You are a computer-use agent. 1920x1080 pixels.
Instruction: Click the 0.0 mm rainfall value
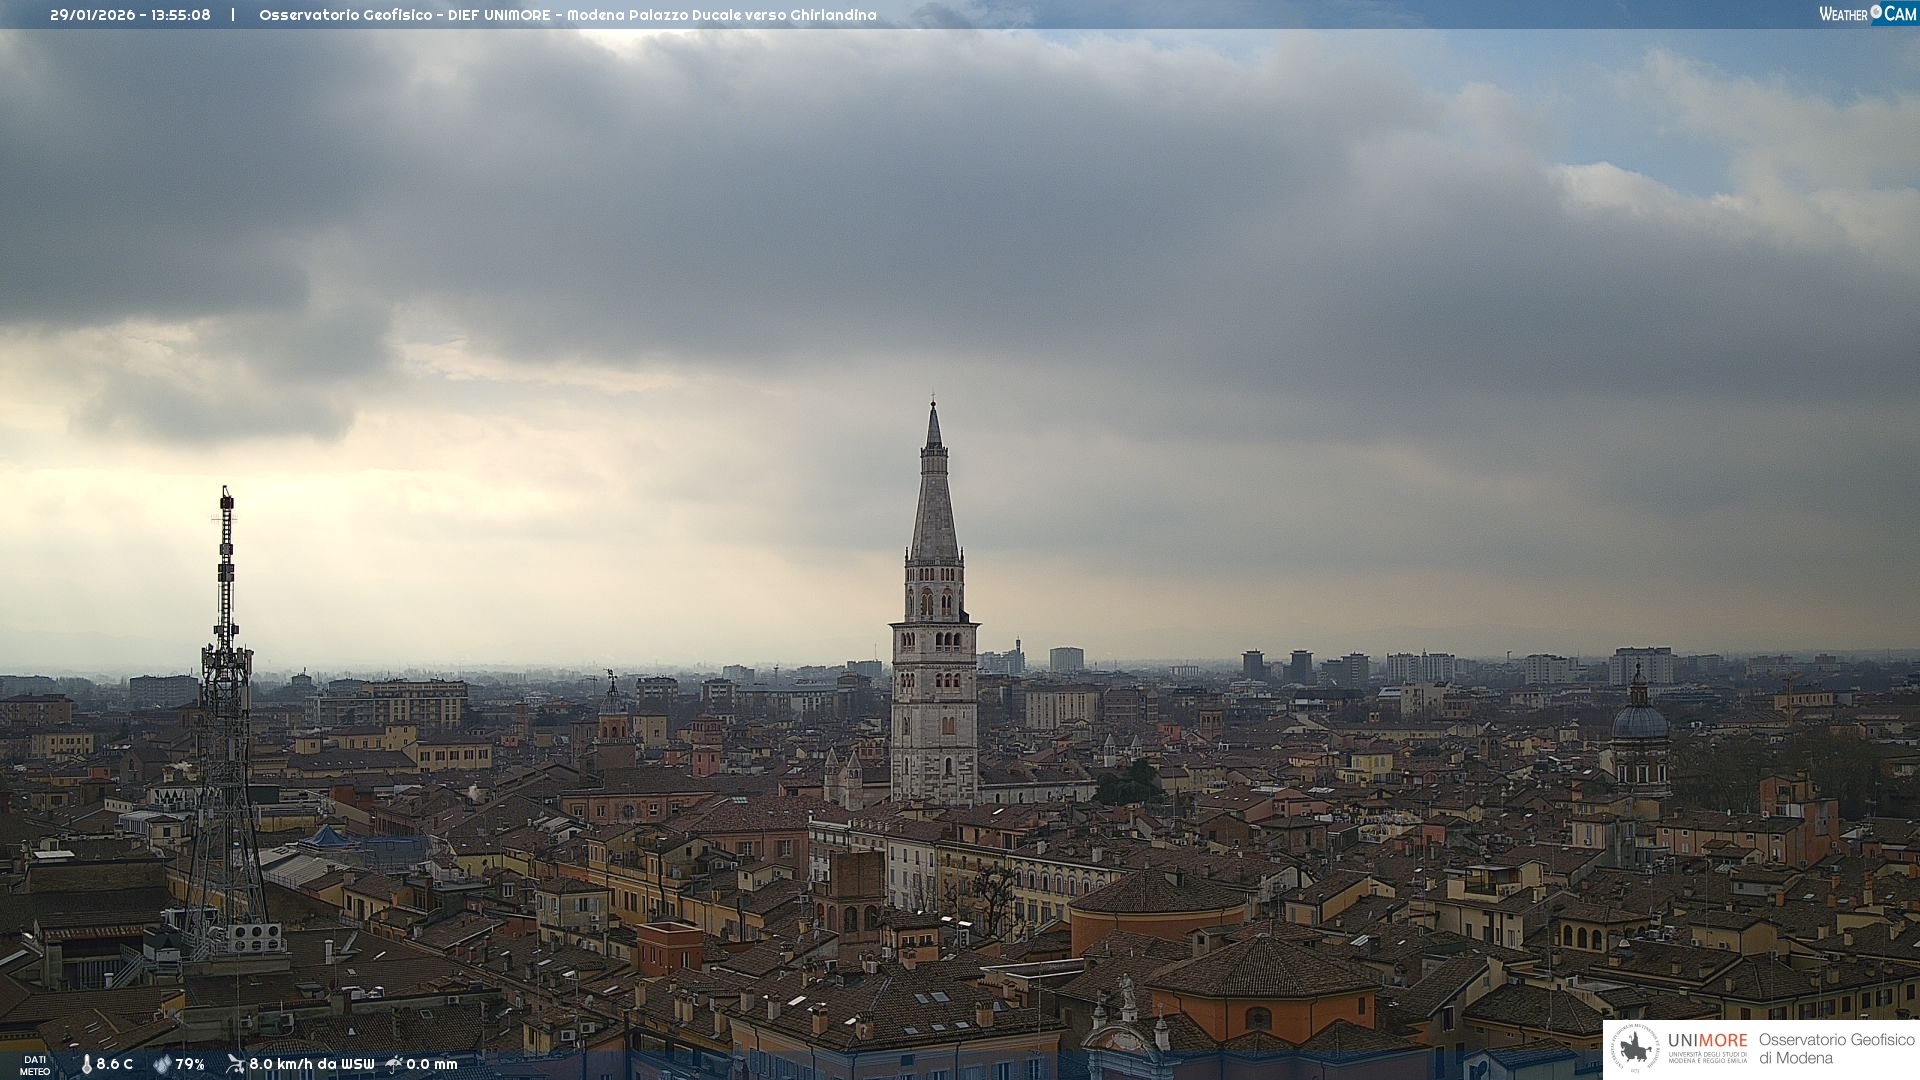coord(431,1065)
